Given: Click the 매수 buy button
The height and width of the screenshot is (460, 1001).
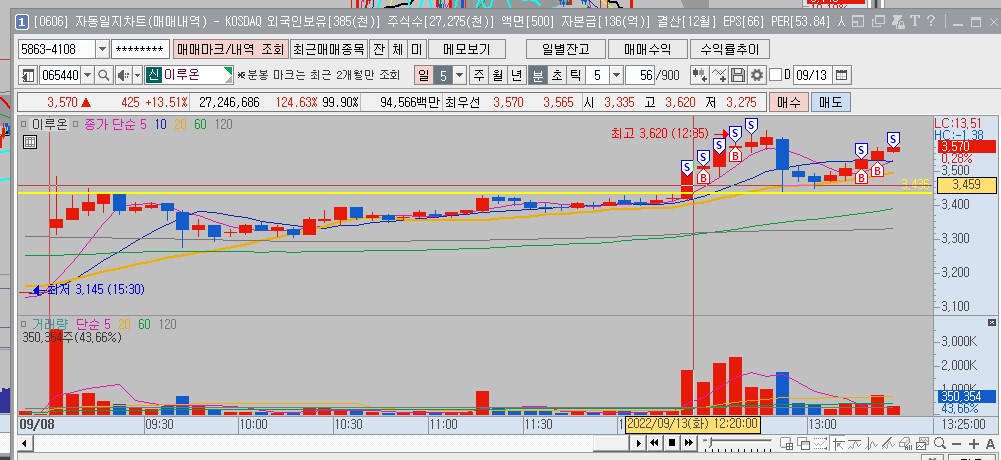Looking at the screenshot, I should 788,102.
